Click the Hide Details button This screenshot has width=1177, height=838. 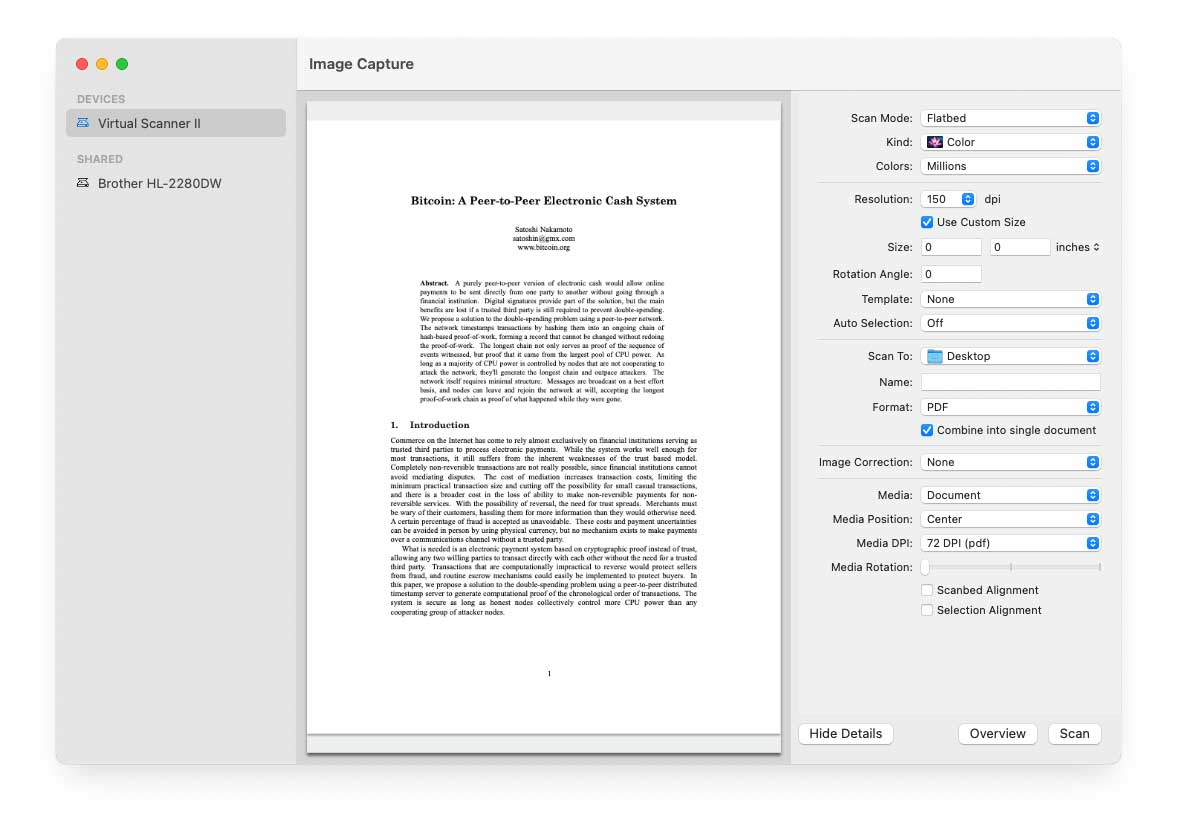click(845, 734)
